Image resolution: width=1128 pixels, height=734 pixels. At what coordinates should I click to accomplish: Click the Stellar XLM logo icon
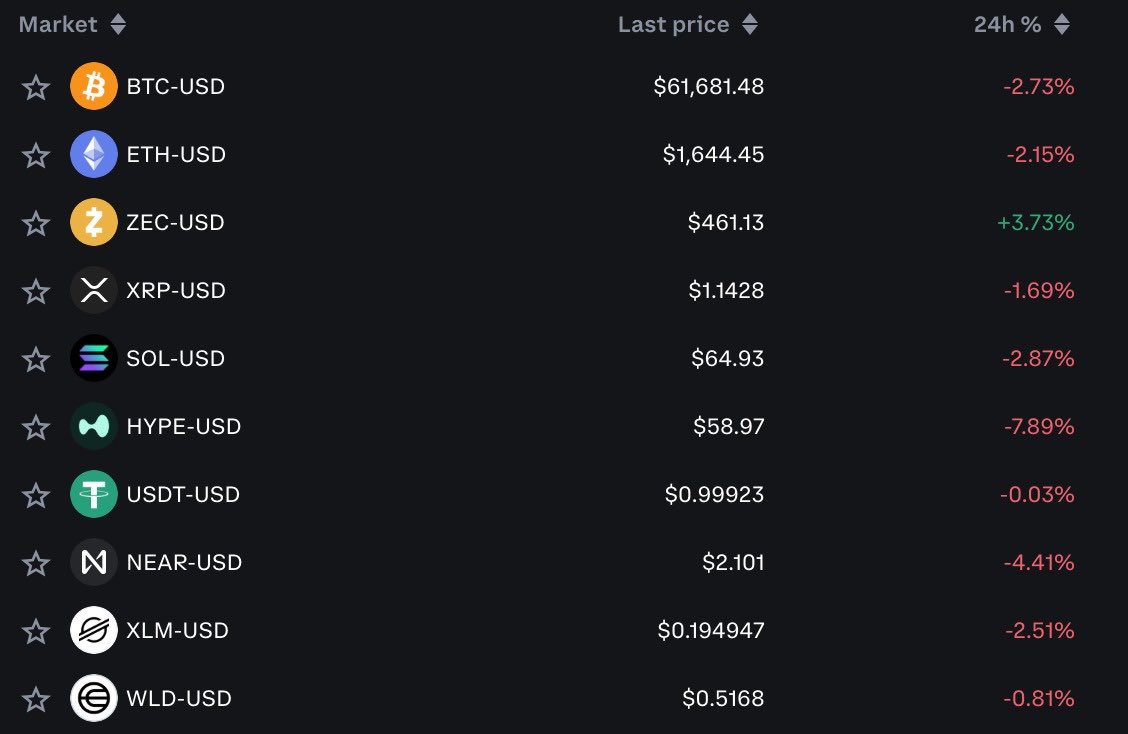[x=94, y=630]
